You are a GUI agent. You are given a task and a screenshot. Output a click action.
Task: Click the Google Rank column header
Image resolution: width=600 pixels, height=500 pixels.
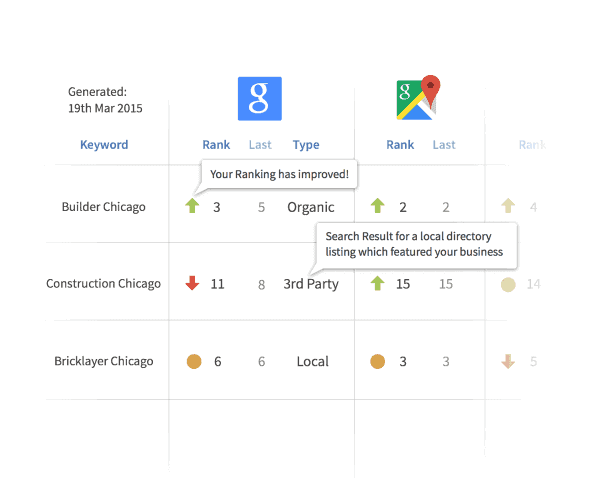[216, 145]
